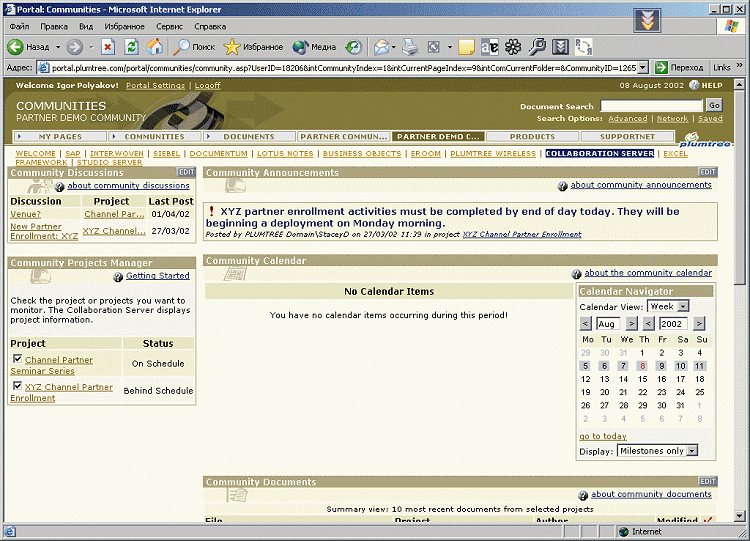Click help icon beside about community announcements

pyautogui.click(x=562, y=186)
